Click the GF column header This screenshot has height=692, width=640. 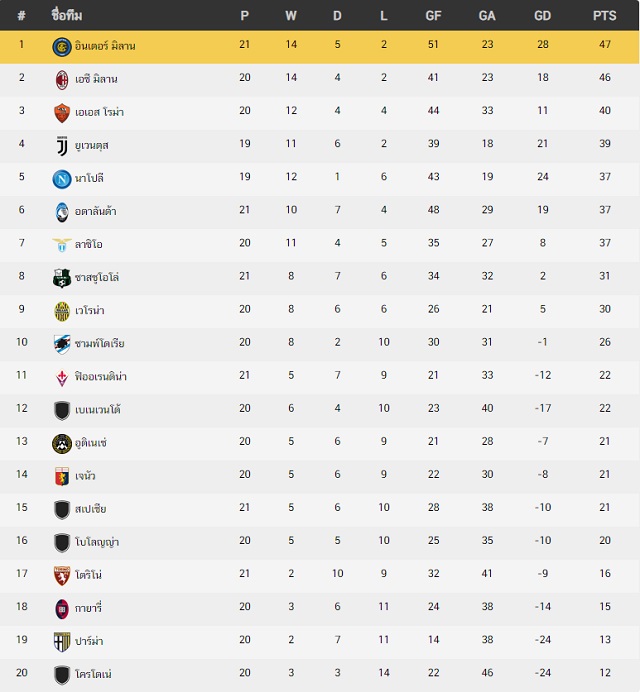[433, 16]
